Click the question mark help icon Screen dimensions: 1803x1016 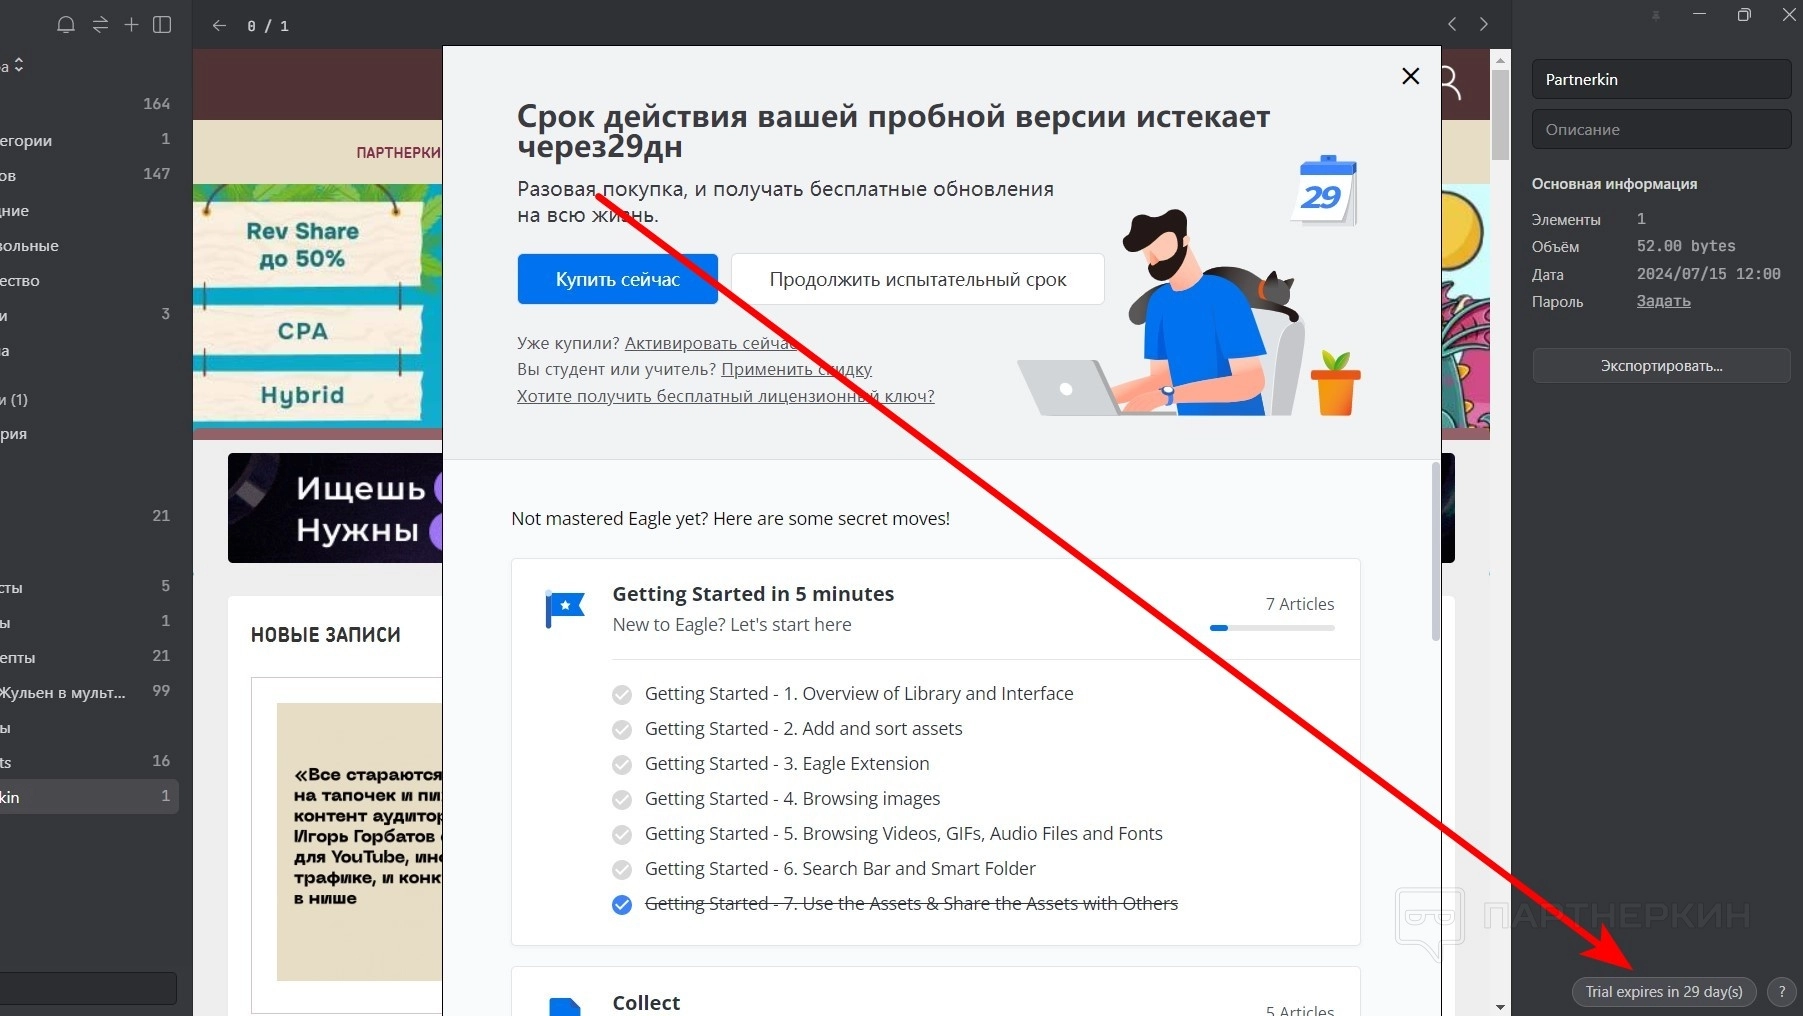[x=1781, y=991]
